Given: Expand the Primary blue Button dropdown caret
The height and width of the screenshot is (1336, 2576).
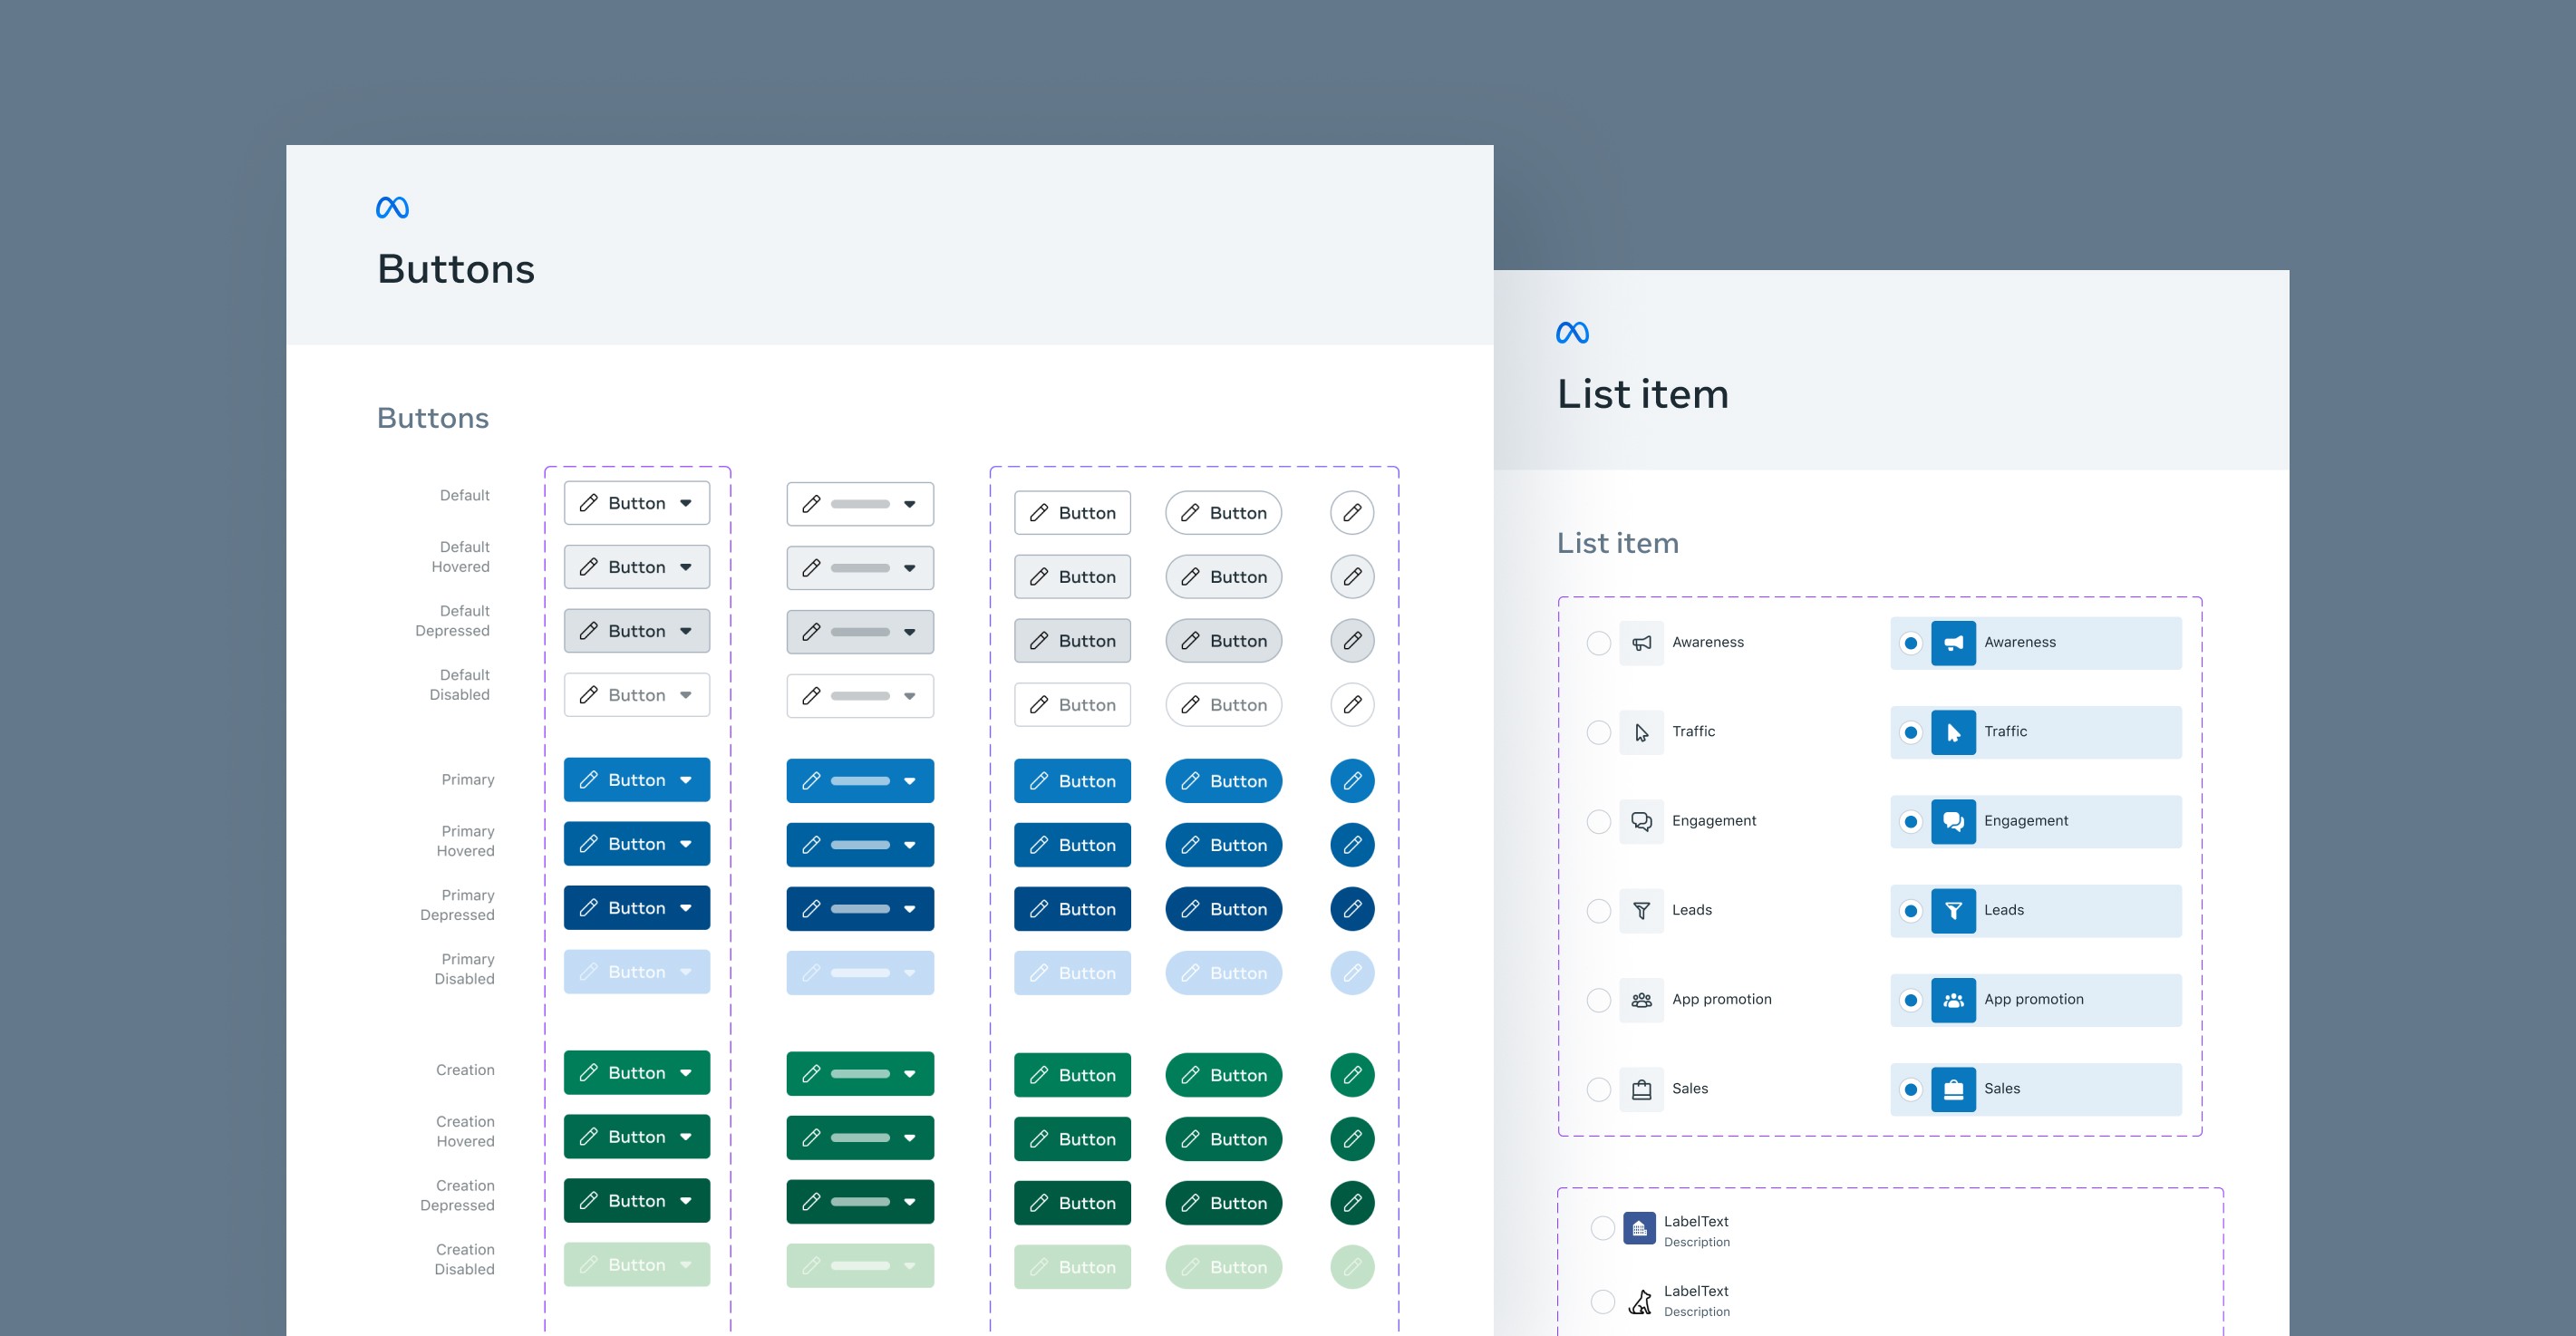Looking at the screenshot, I should click(686, 780).
